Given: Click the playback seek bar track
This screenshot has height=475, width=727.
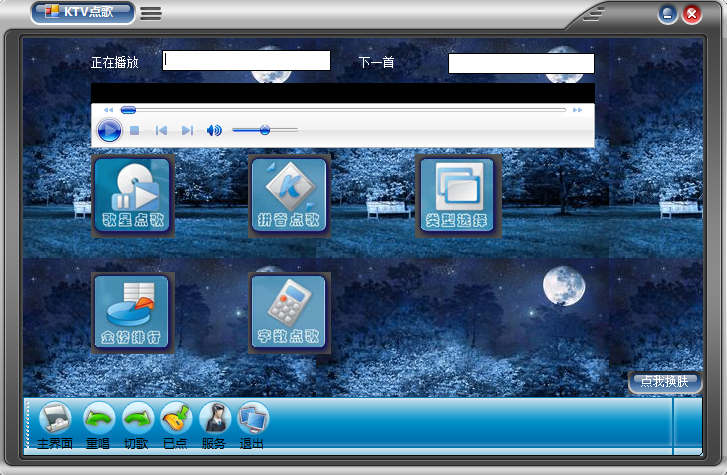Looking at the screenshot, I should click(x=343, y=110).
